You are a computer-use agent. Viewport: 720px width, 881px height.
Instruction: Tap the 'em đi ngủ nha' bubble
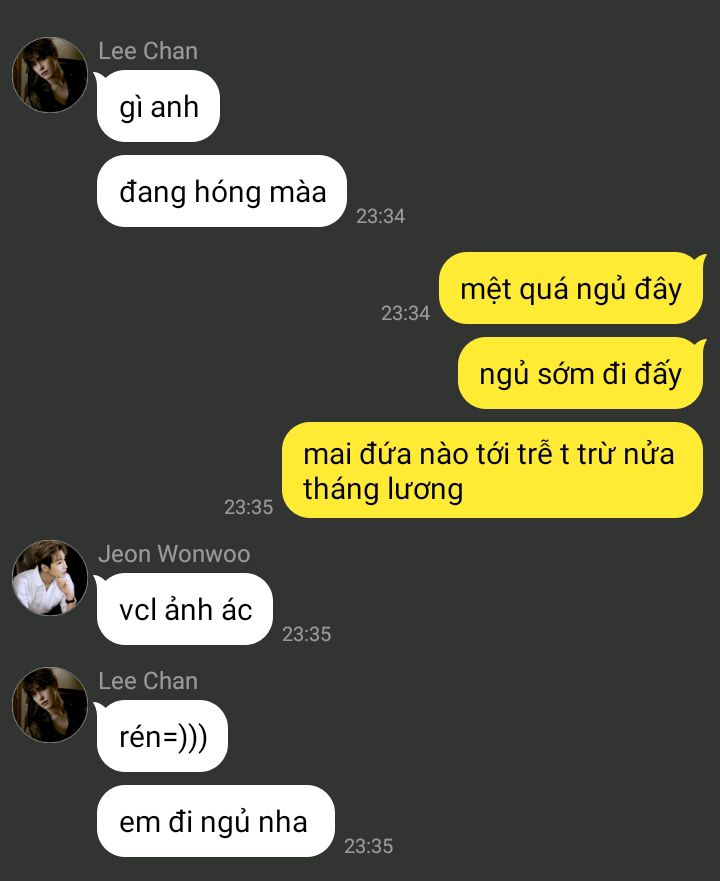coord(215,821)
